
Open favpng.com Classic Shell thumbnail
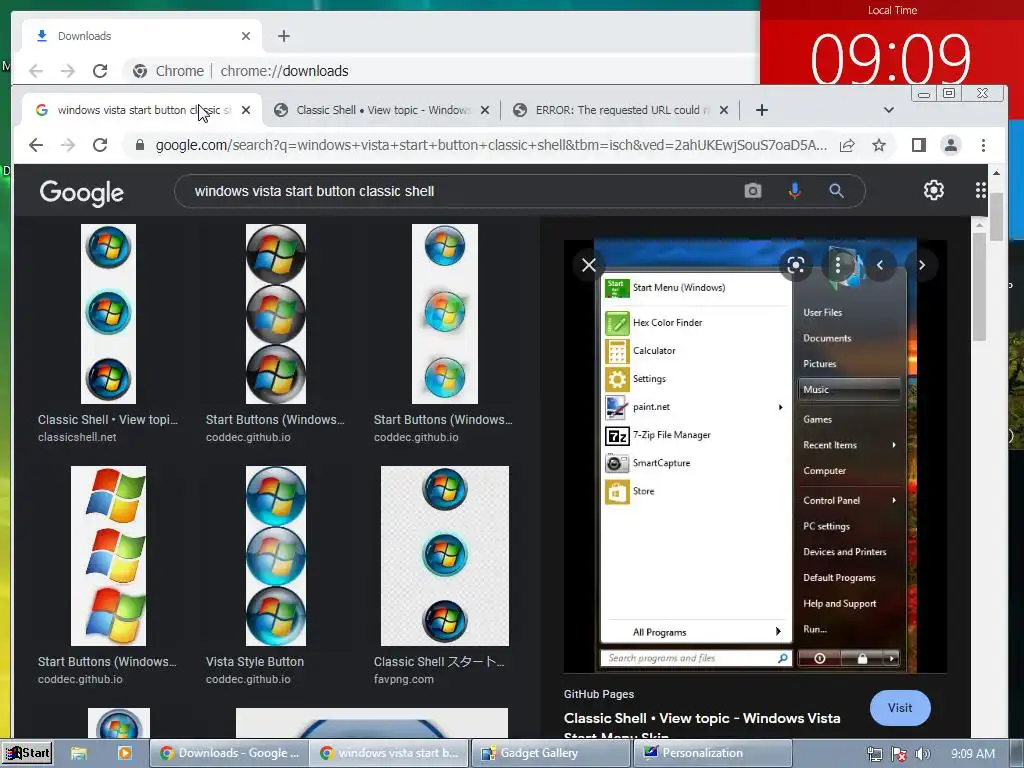445,556
